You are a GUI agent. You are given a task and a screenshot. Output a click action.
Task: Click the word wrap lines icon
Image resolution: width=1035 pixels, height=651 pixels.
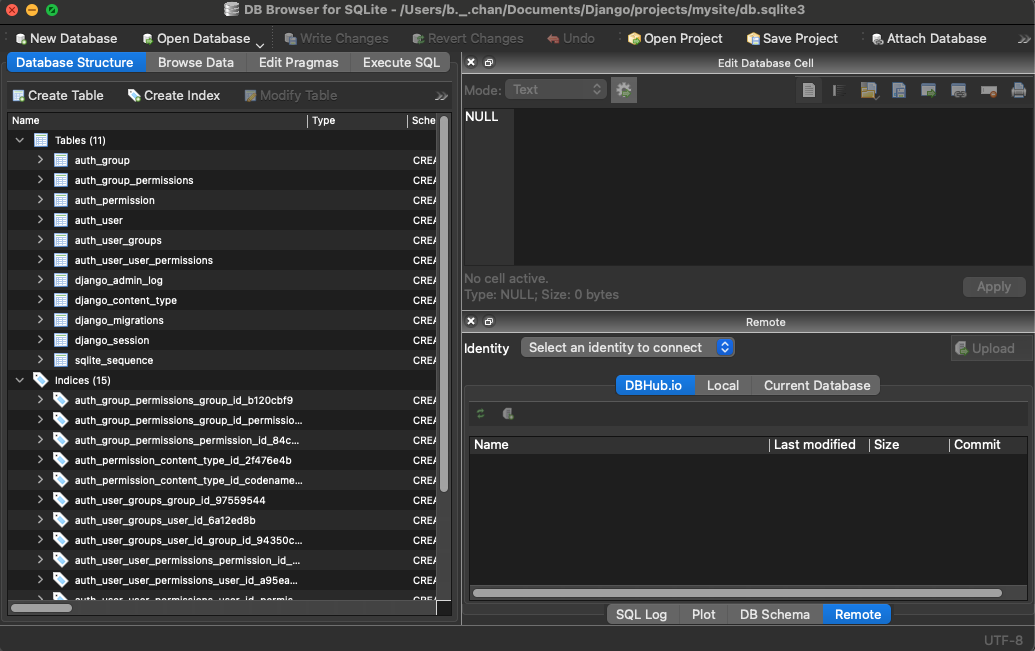point(839,90)
